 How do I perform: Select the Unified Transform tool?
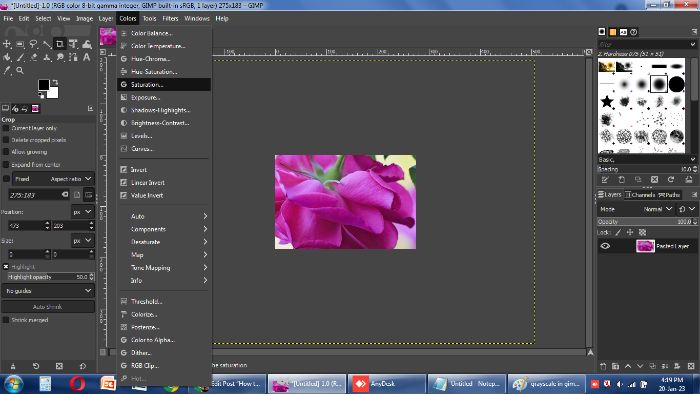click(73, 44)
